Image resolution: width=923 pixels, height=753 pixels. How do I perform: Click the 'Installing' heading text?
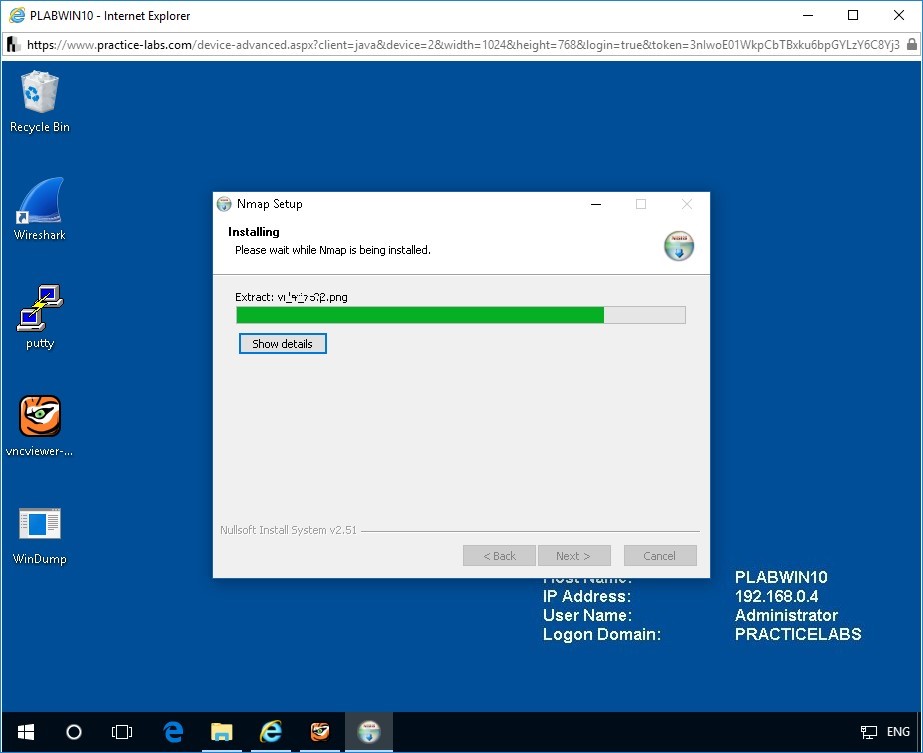tap(254, 232)
